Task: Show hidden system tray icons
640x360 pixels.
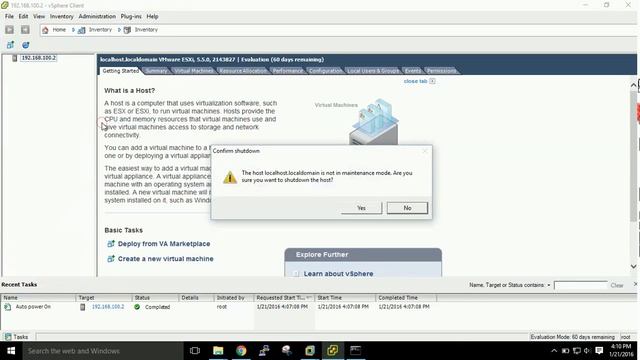Action: (554, 351)
